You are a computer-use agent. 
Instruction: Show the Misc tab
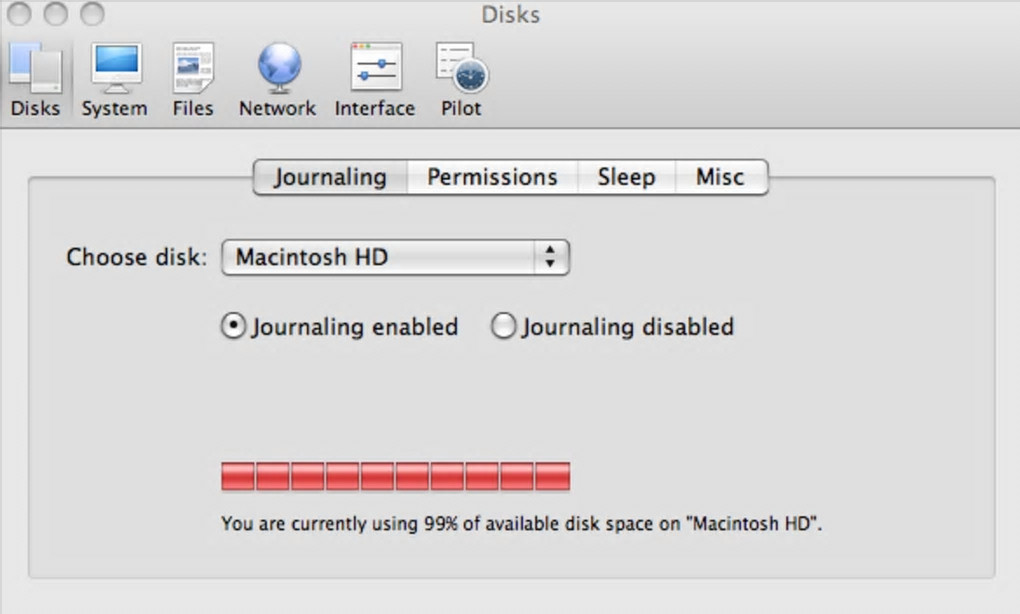click(720, 177)
